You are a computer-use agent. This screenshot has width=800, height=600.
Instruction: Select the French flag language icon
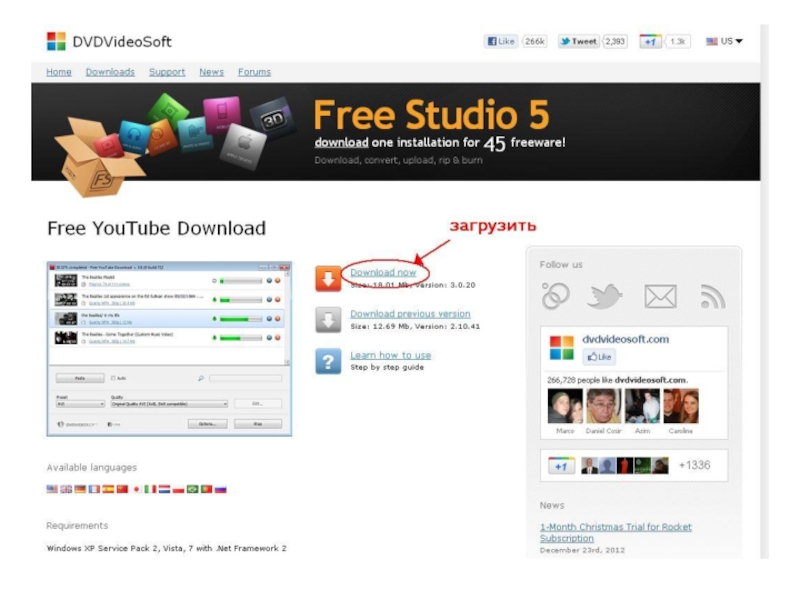[x=94, y=489]
